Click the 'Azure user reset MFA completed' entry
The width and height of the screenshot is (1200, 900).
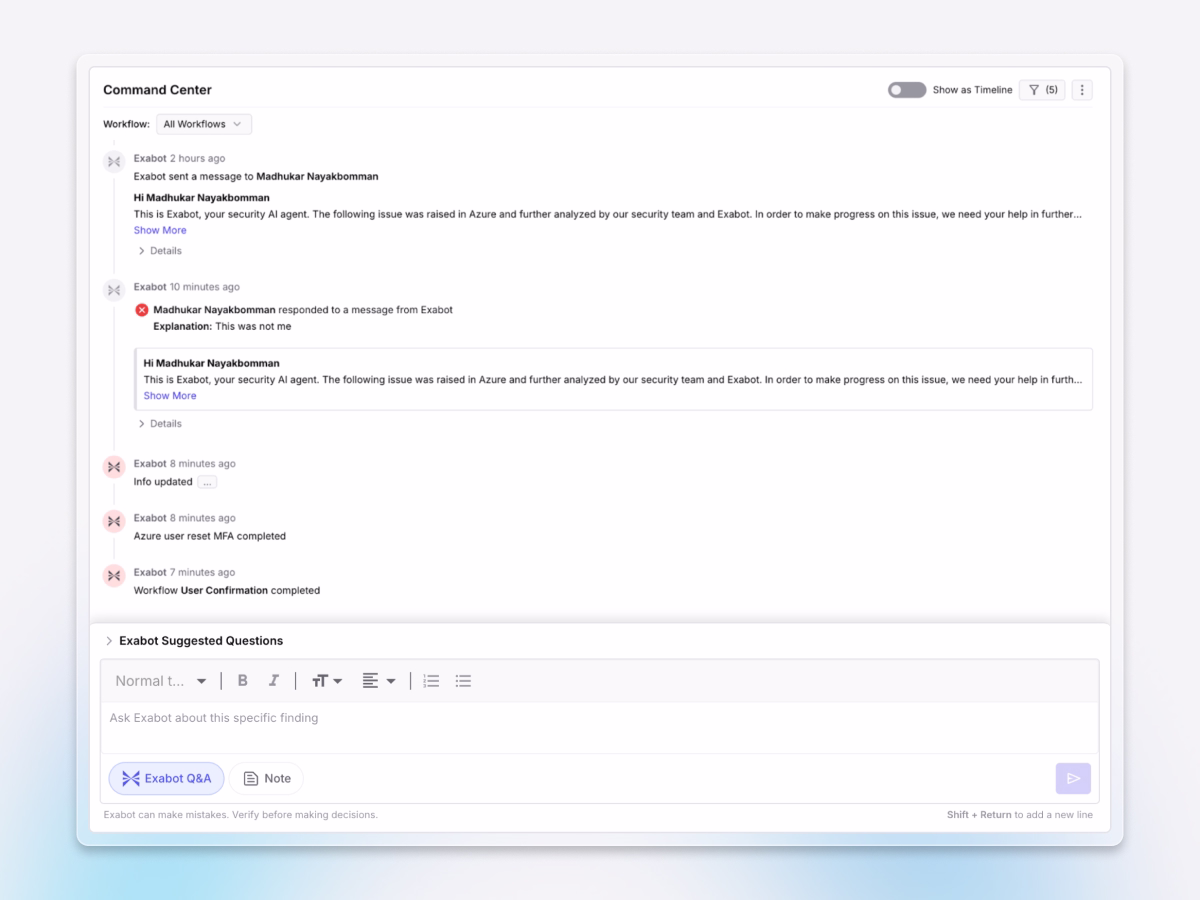tap(210, 536)
